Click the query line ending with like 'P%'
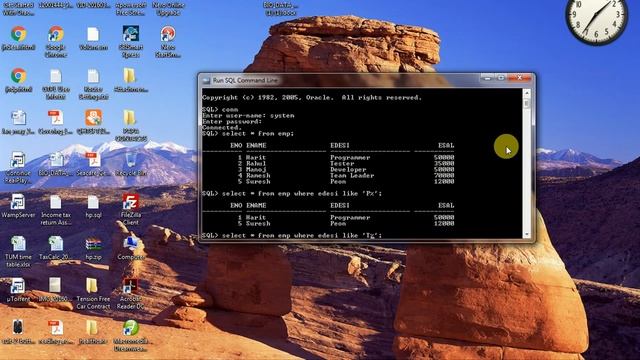Screen dimensions: 640x360 pyautogui.click(x=292, y=193)
